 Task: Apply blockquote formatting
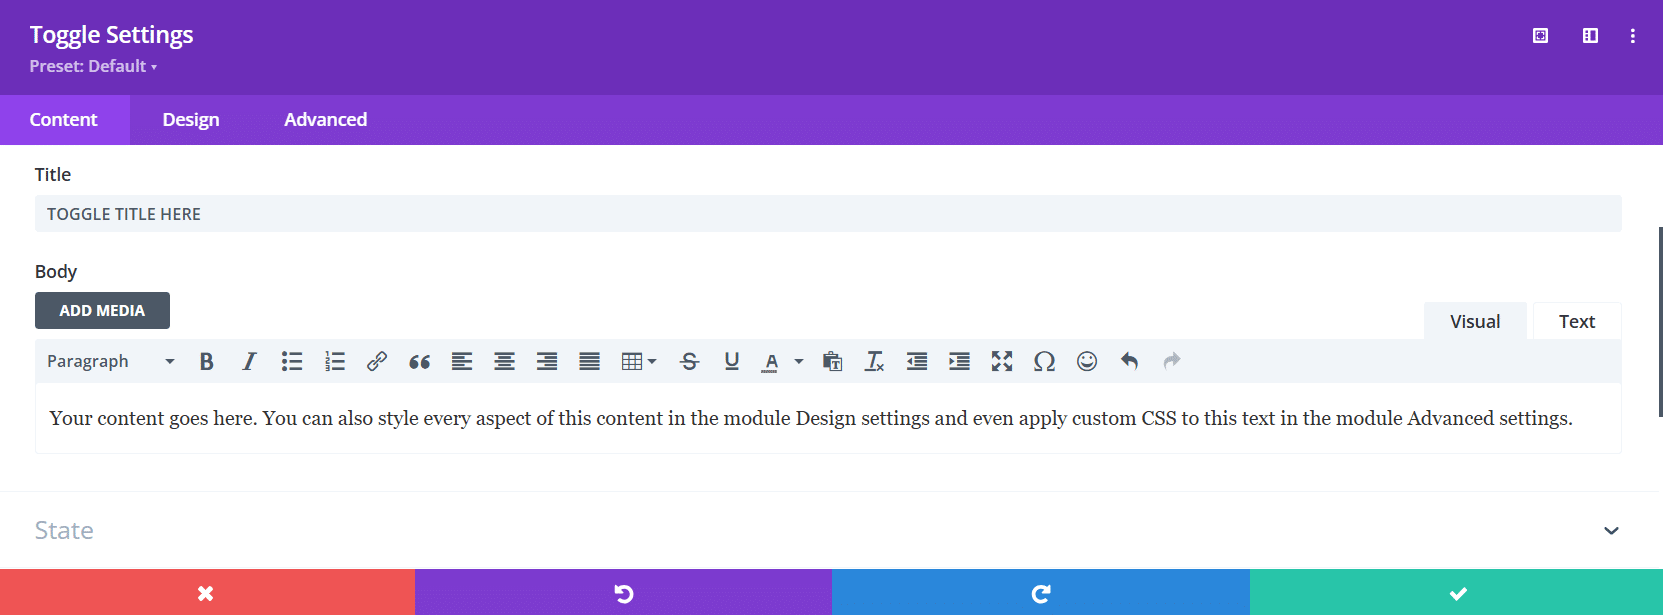coord(420,362)
